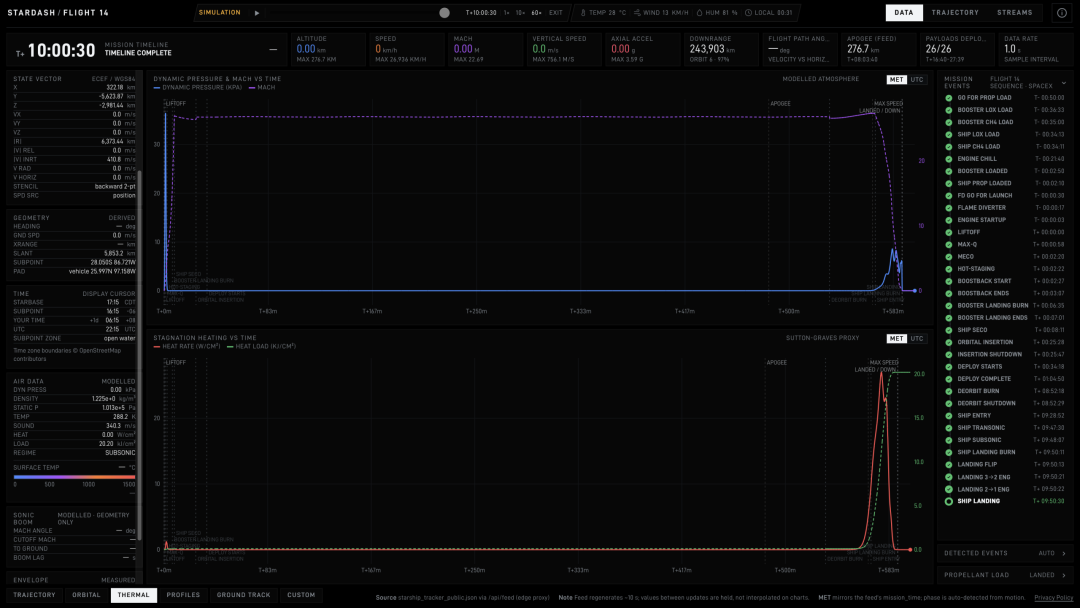The width and height of the screenshot is (1080, 608).
Task: Click the thermometer temperature icon
Action: (583, 12)
